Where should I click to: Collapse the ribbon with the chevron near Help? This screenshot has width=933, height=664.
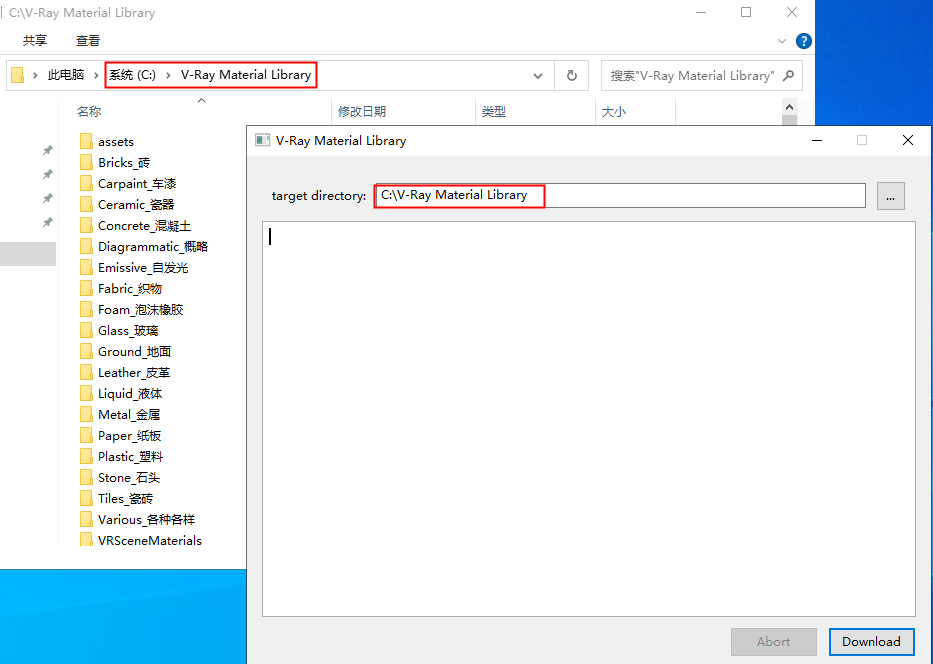click(782, 41)
